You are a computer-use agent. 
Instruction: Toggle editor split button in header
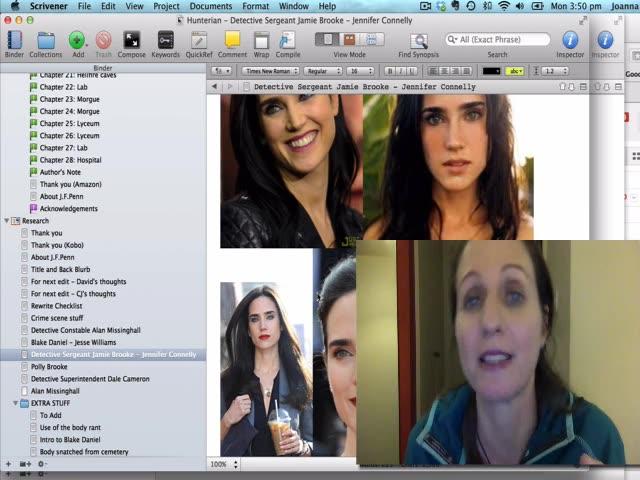[583, 87]
